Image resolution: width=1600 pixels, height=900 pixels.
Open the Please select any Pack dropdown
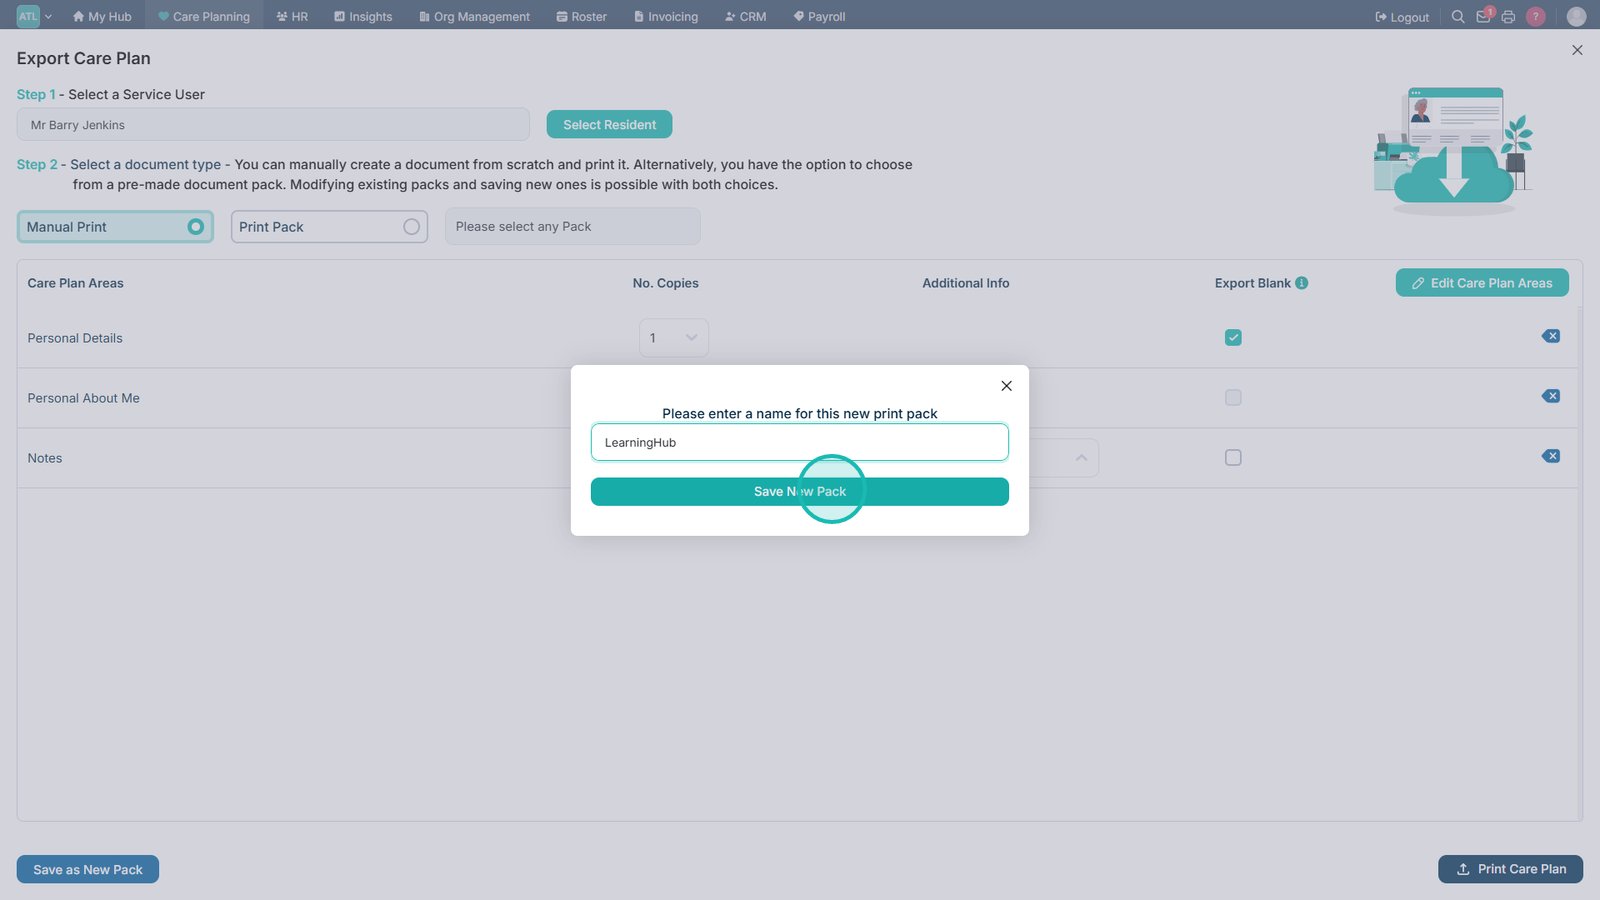click(572, 227)
